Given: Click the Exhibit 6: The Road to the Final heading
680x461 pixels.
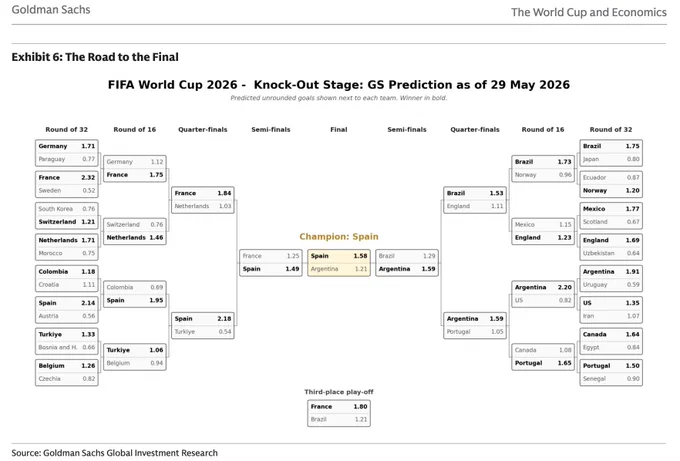Looking at the screenshot, I should pyautogui.click(x=95, y=57).
